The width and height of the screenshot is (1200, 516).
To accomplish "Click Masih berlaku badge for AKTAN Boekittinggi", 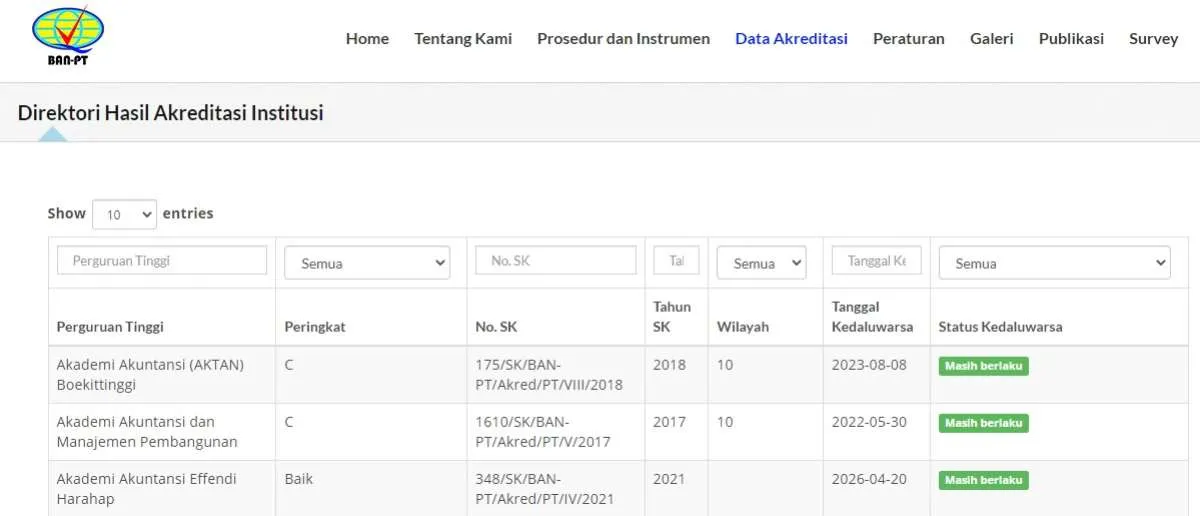I will pyautogui.click(x=983, y=366).
